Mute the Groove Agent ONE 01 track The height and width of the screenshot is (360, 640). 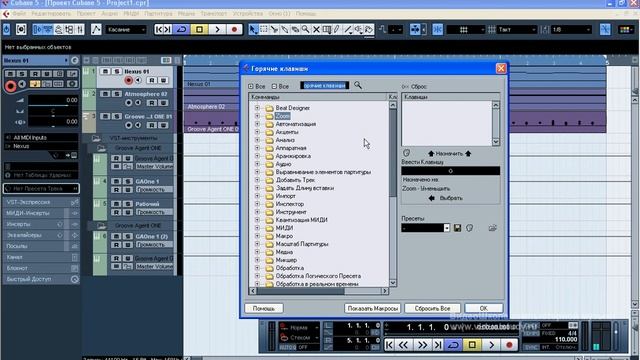click(105, 116)
